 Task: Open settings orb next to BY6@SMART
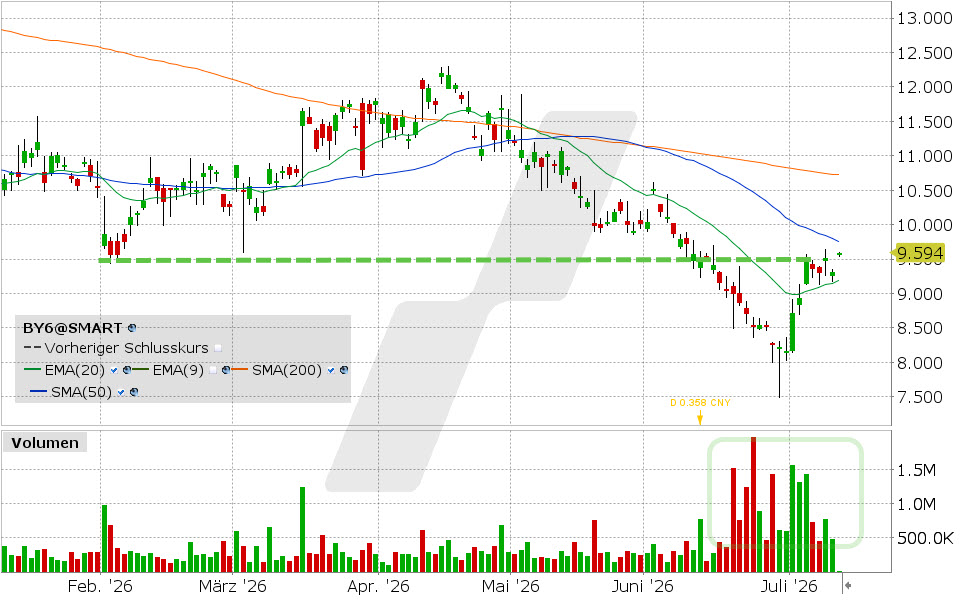click(x=132, y=328)
